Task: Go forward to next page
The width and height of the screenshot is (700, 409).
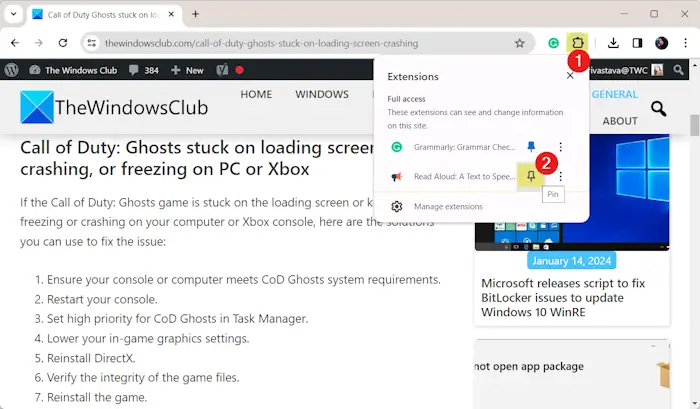Action: tap(39, 43)
